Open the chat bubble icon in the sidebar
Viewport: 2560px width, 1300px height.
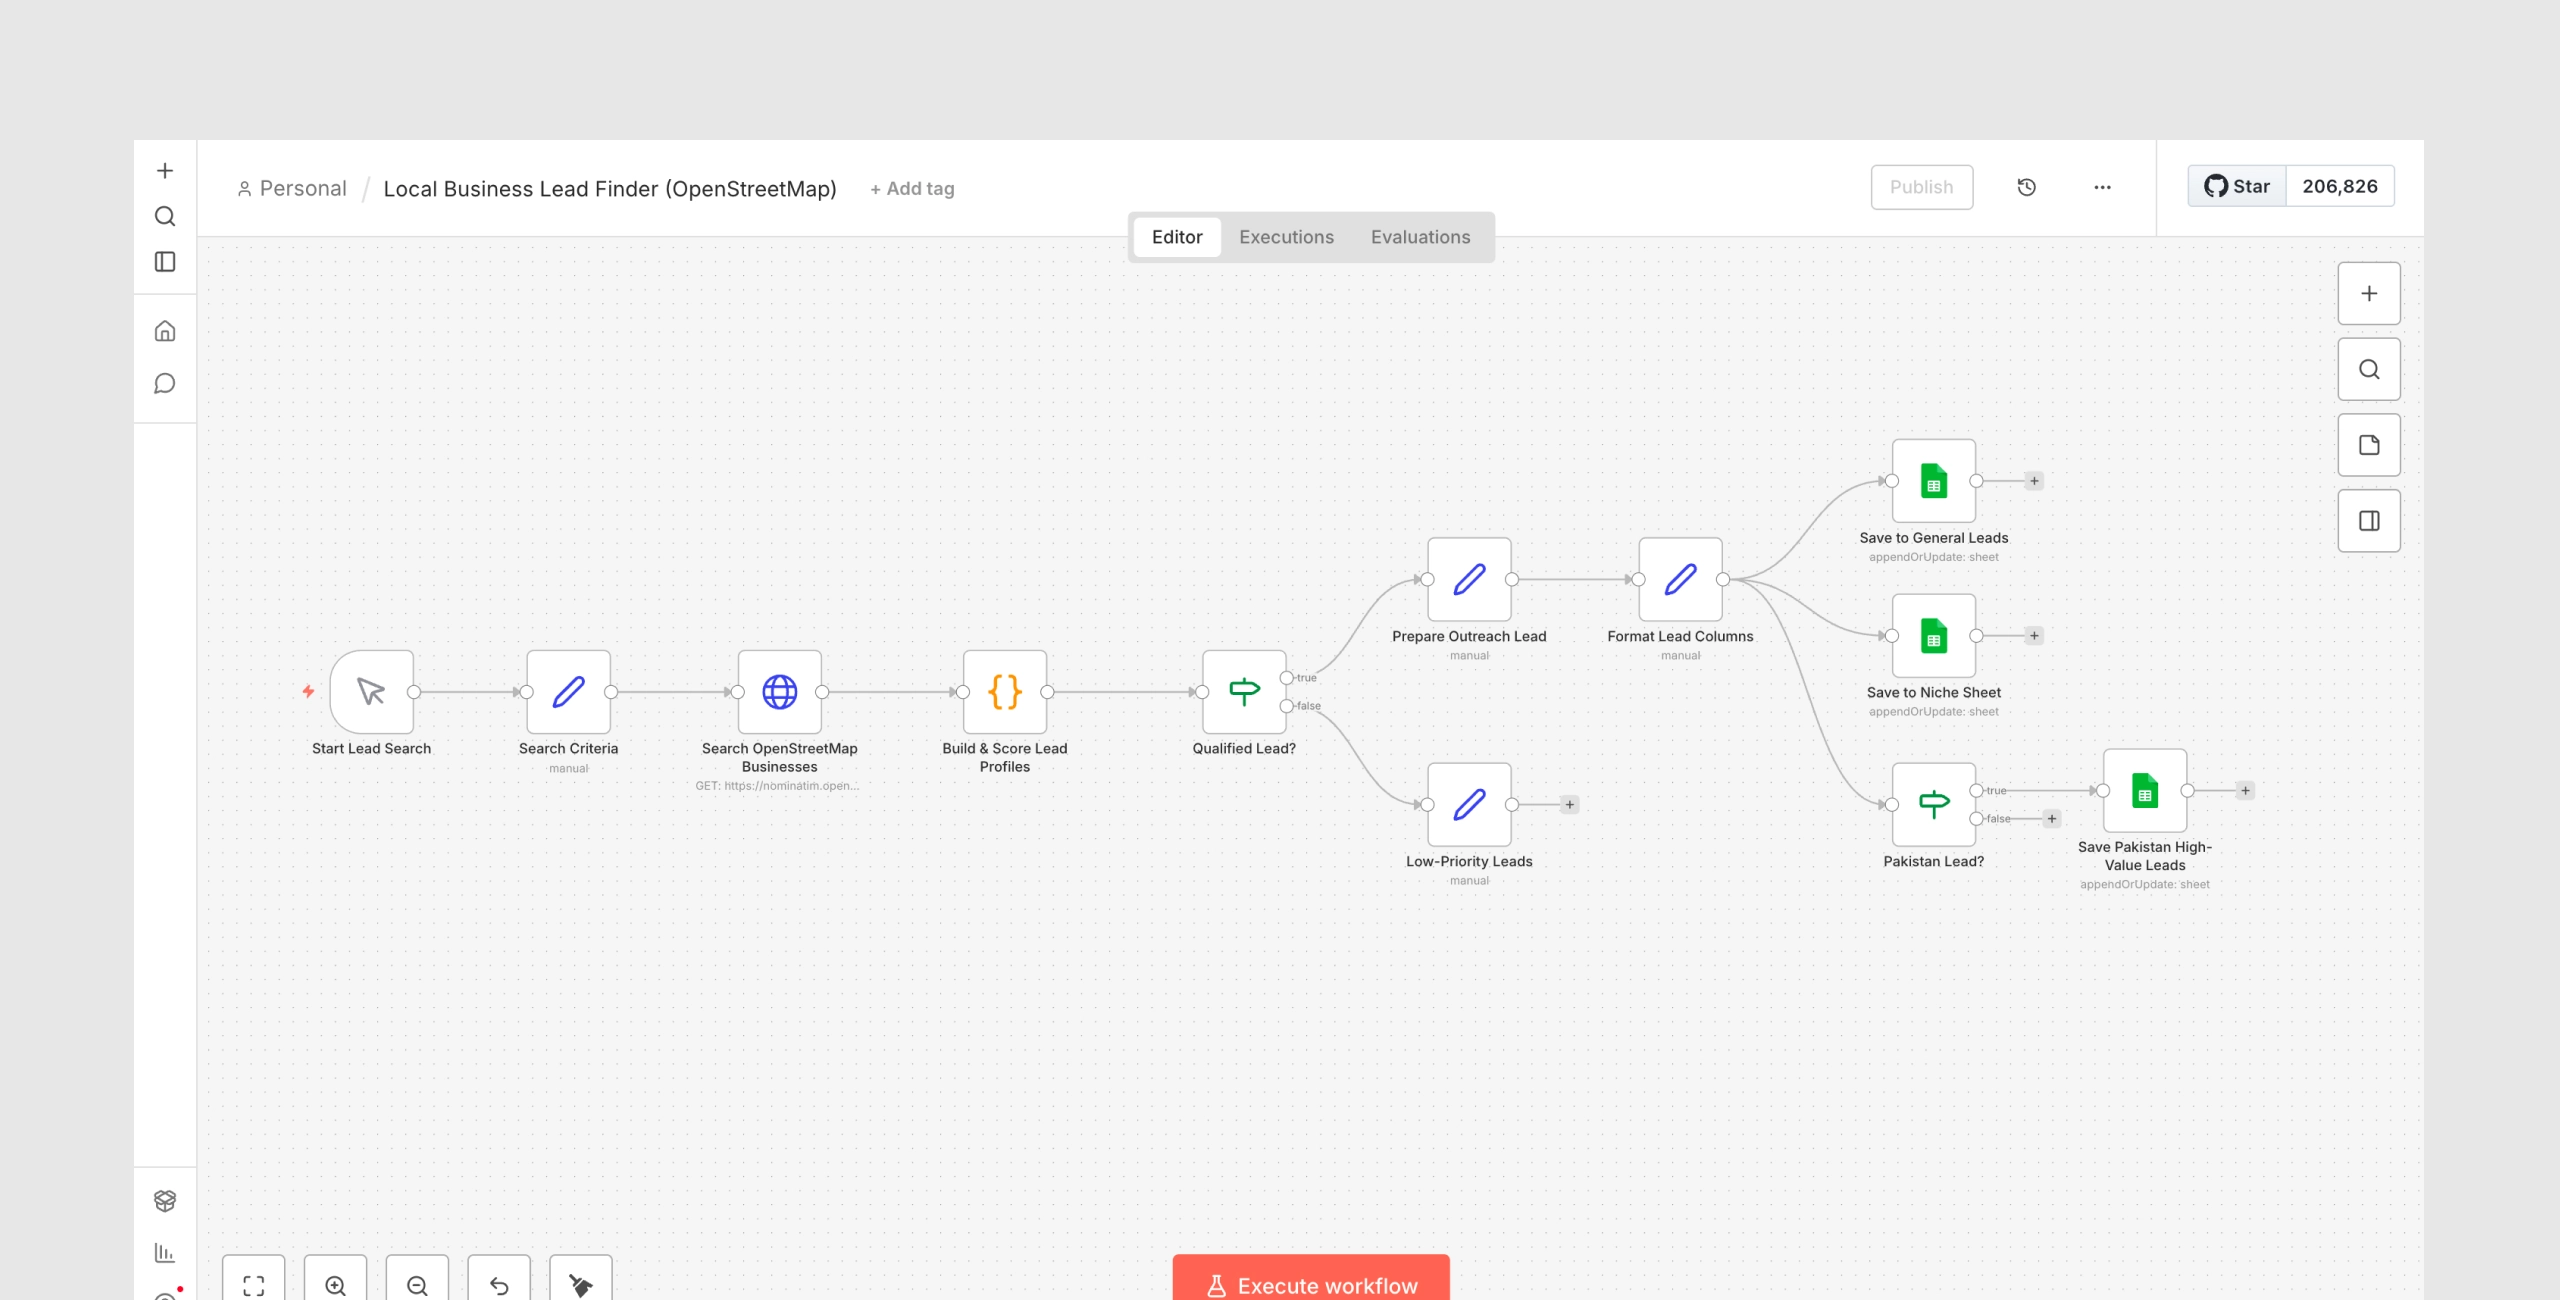165,384
